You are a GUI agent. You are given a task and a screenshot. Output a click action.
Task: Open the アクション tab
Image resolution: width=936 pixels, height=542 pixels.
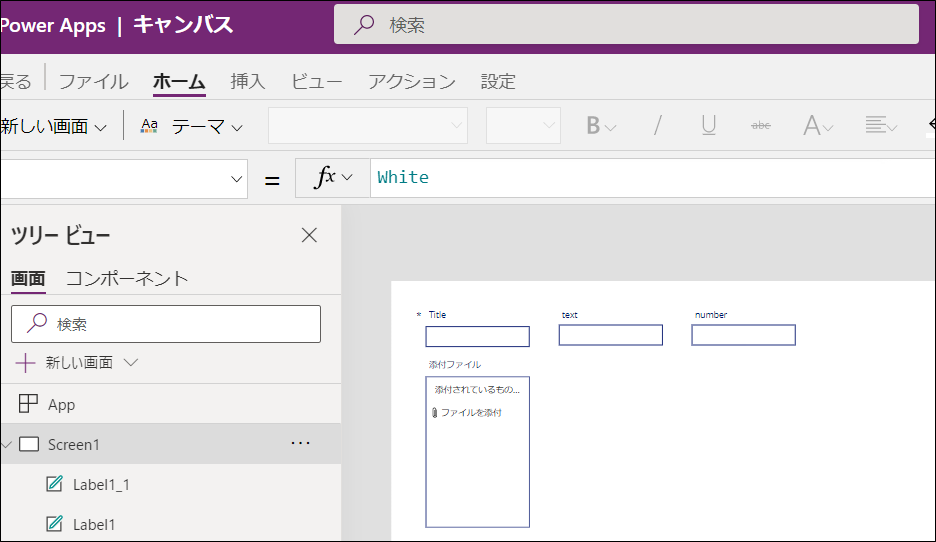[412, 81]
